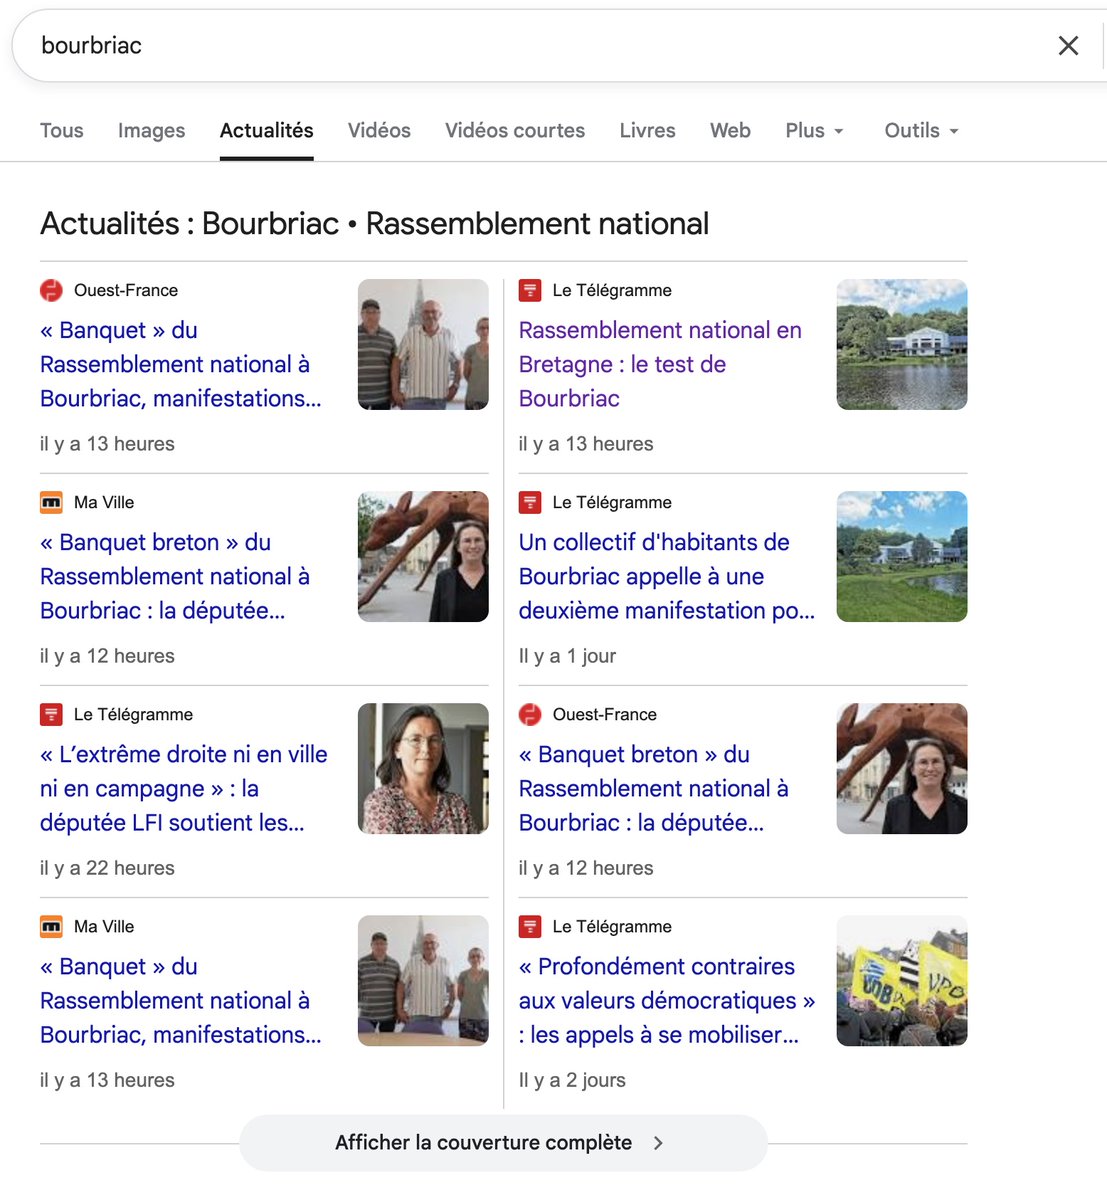The height and width of the screenshot is (1200, 1107).
Task: Open 'Rassemblement national en Bretagne : le test' article
Action: [660, 364]
